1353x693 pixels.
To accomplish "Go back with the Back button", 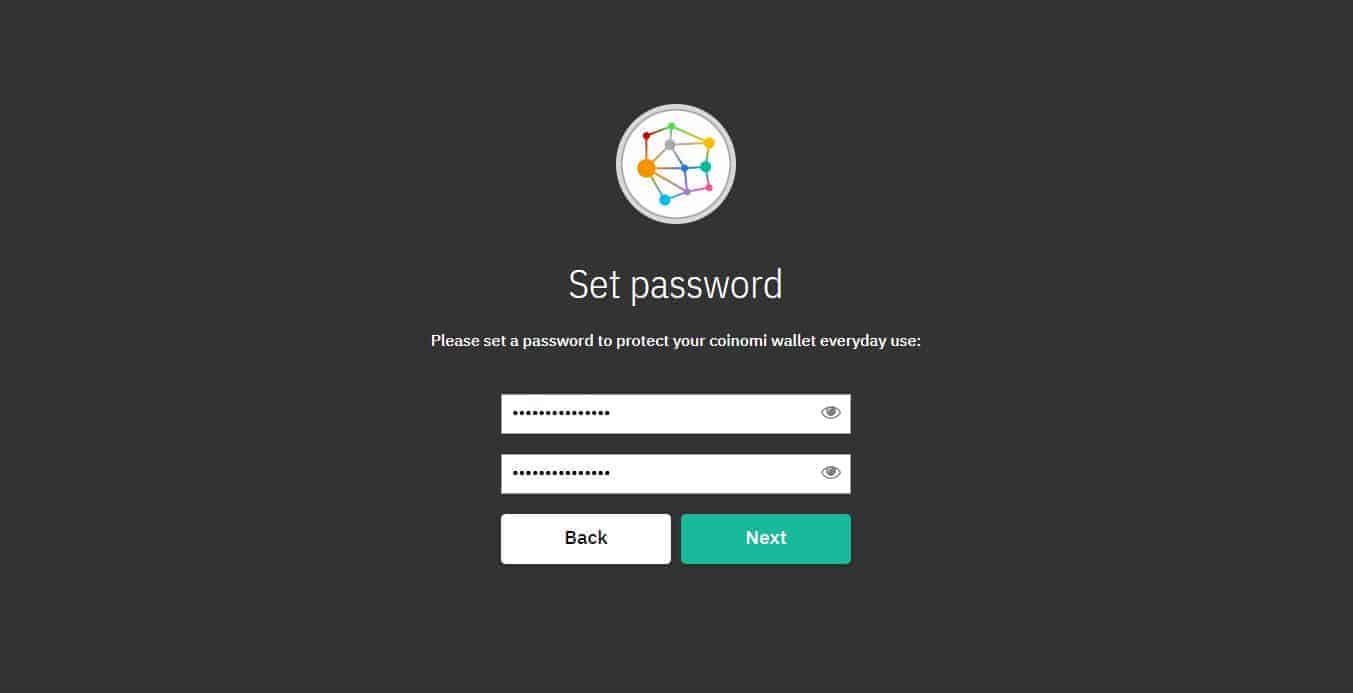I will (x=586, y=539).
